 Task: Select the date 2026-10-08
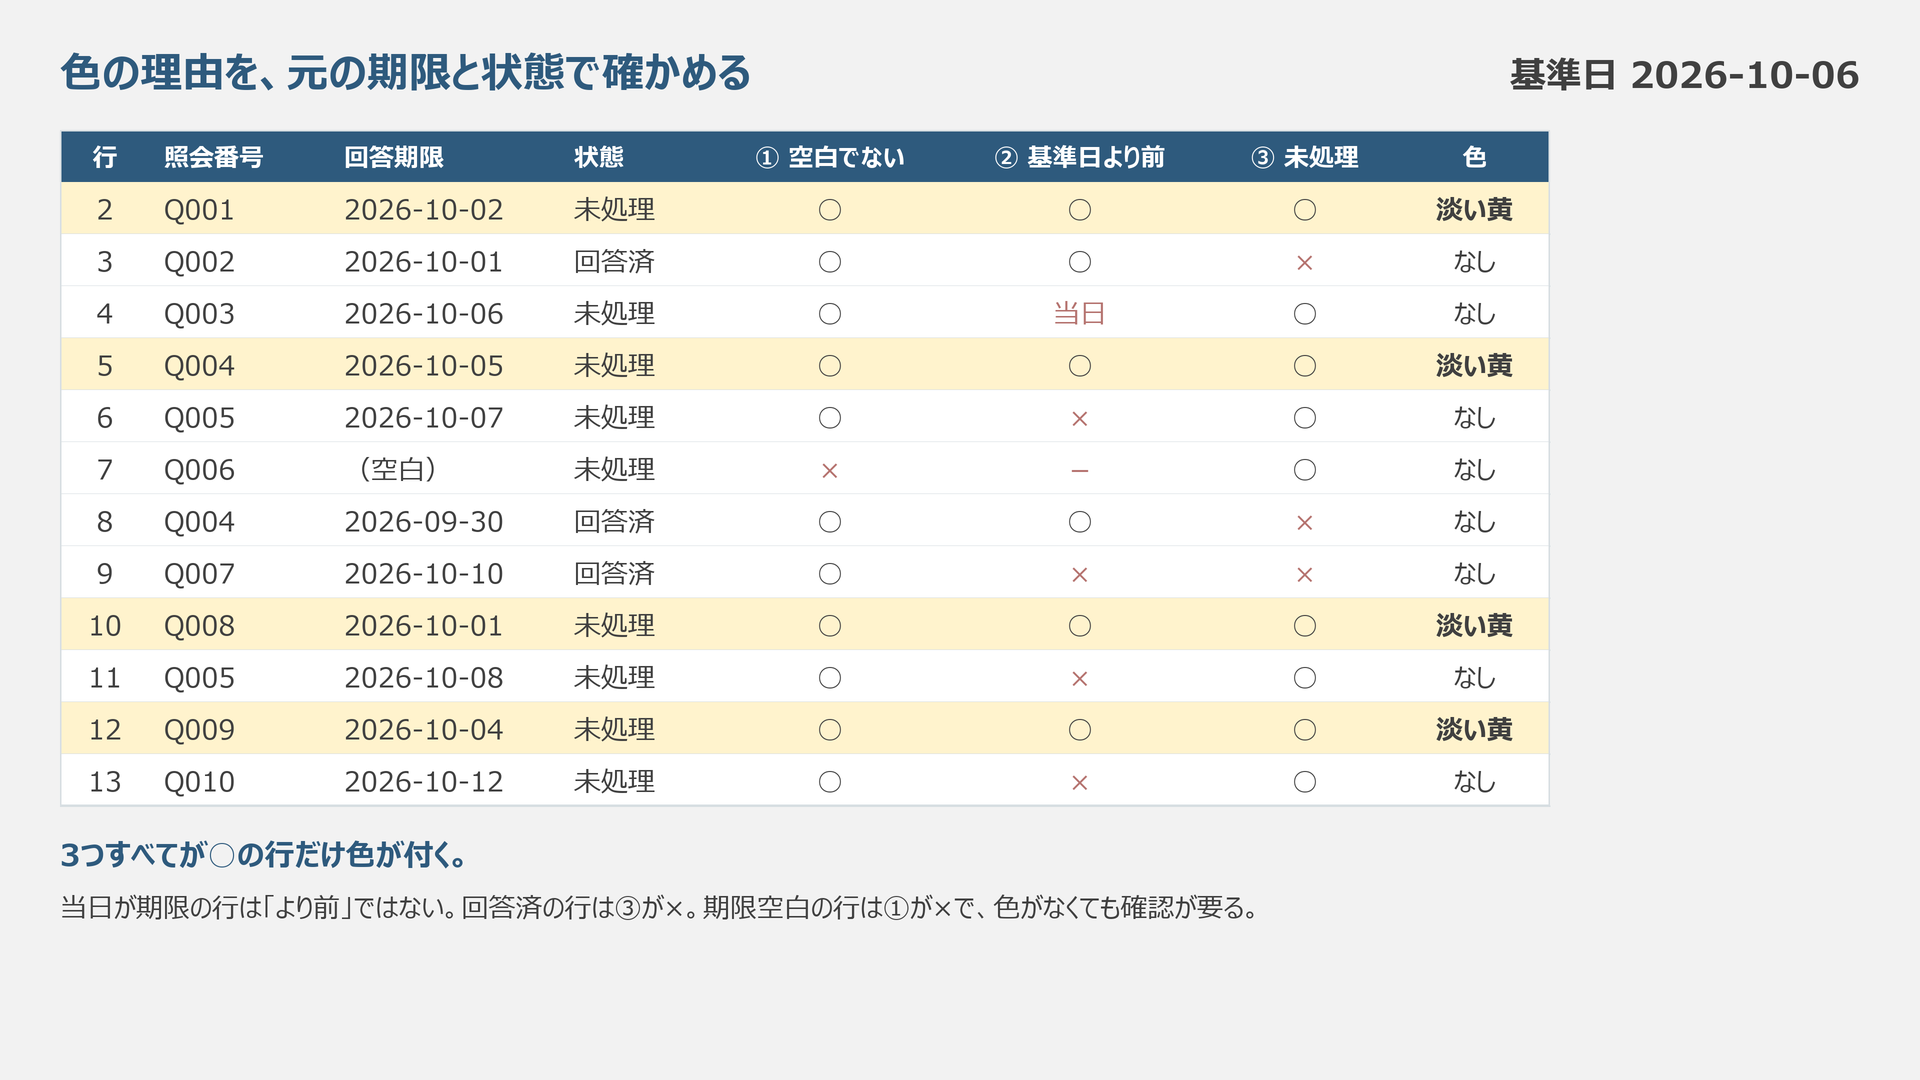click(x=424, y=678)
